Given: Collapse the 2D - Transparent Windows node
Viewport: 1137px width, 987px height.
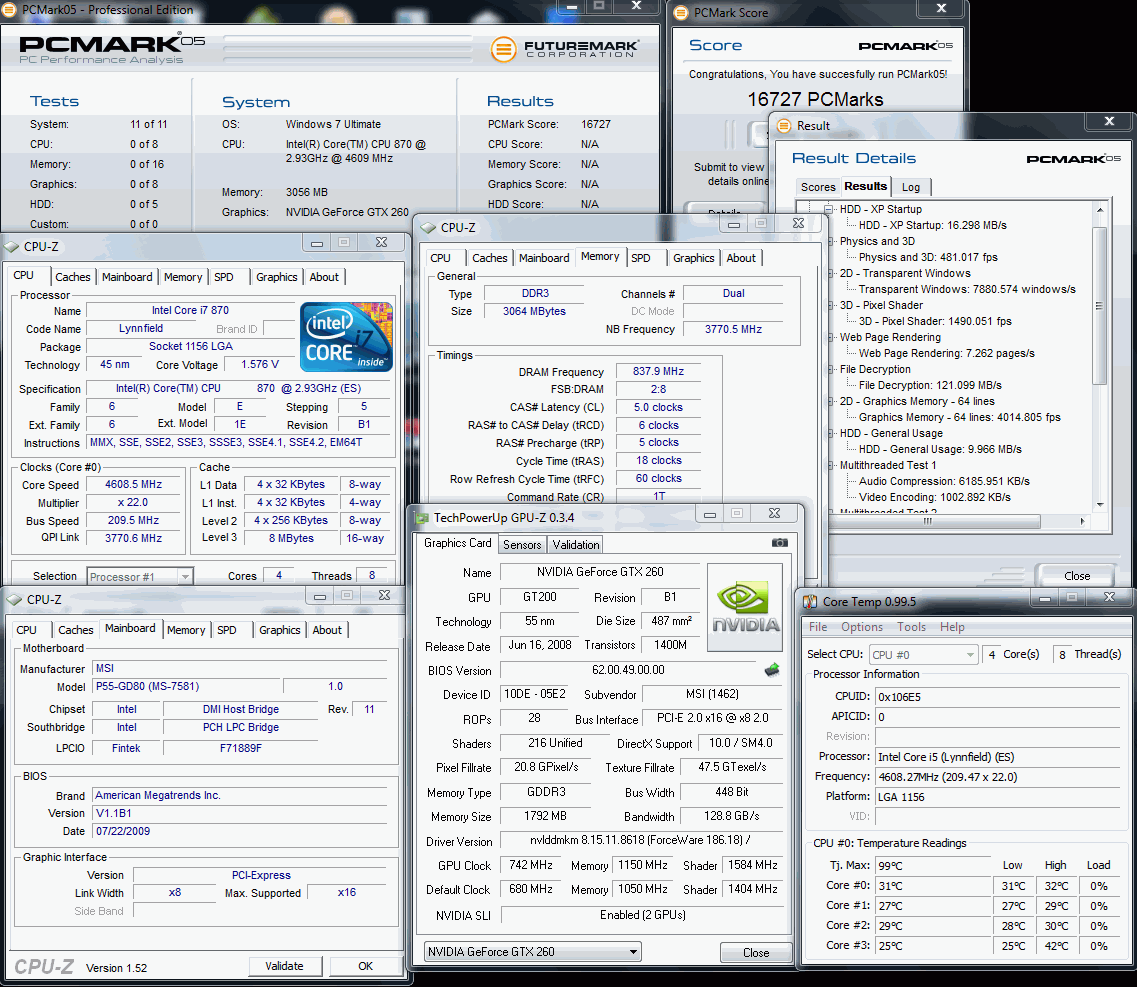Looking at the screenshot, I should click(x=830, y=273).
